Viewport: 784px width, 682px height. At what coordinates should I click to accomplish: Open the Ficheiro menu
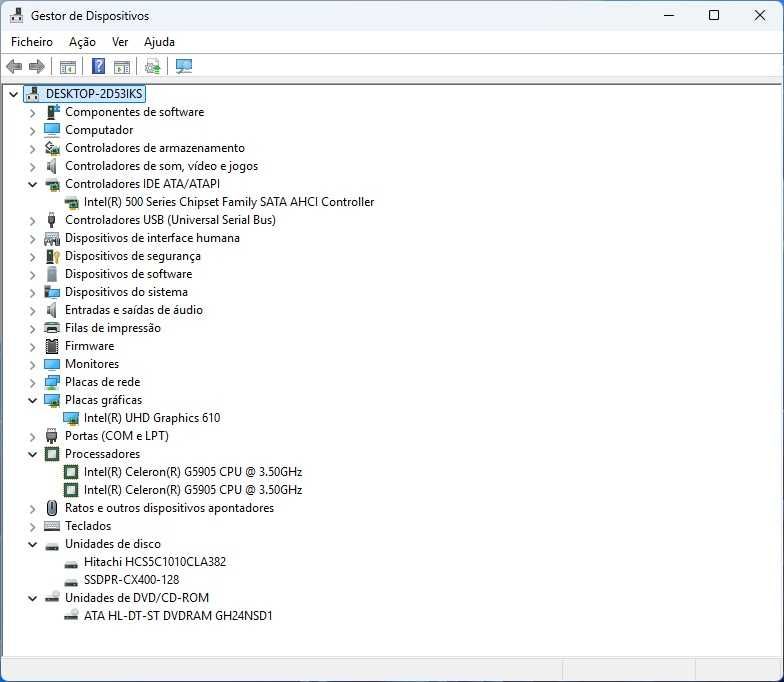click(32, 42)
